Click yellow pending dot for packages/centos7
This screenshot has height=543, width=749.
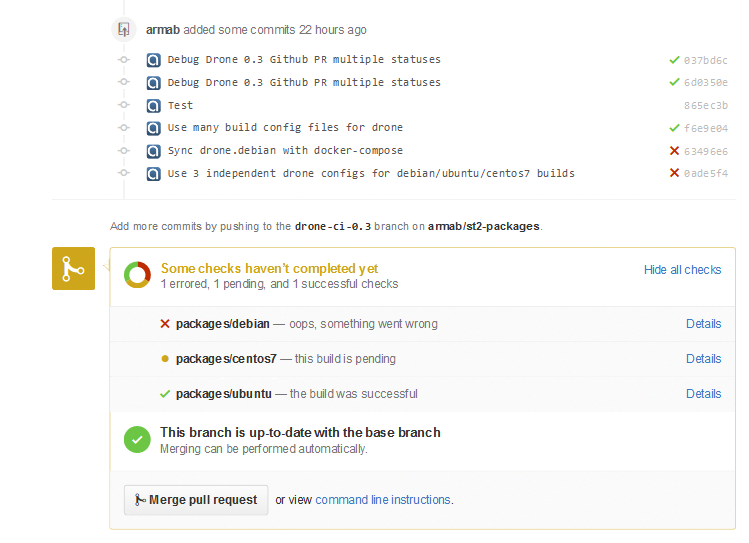point(165,359)
